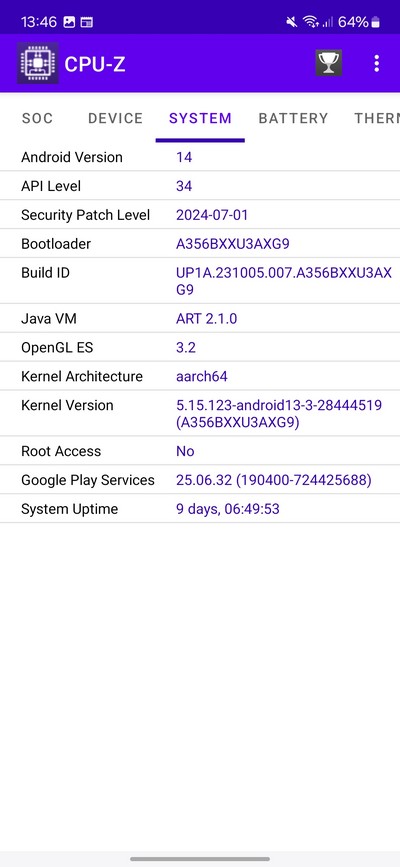Tap the Wi-Fi signal icon in status bar
Viewport: 400px width, 867px height.
point(311,22)
